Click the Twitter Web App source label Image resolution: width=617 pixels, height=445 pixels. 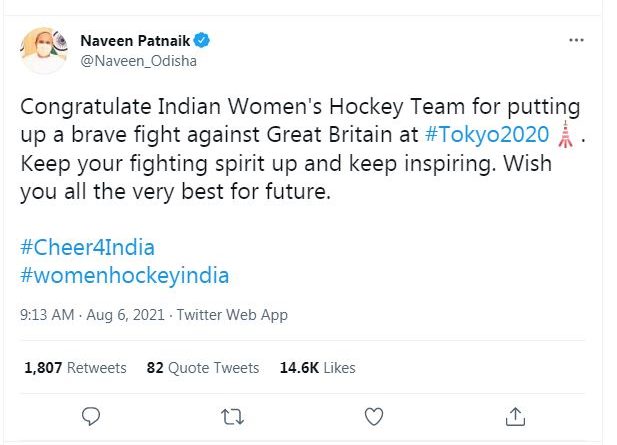[x=232, y=315]
